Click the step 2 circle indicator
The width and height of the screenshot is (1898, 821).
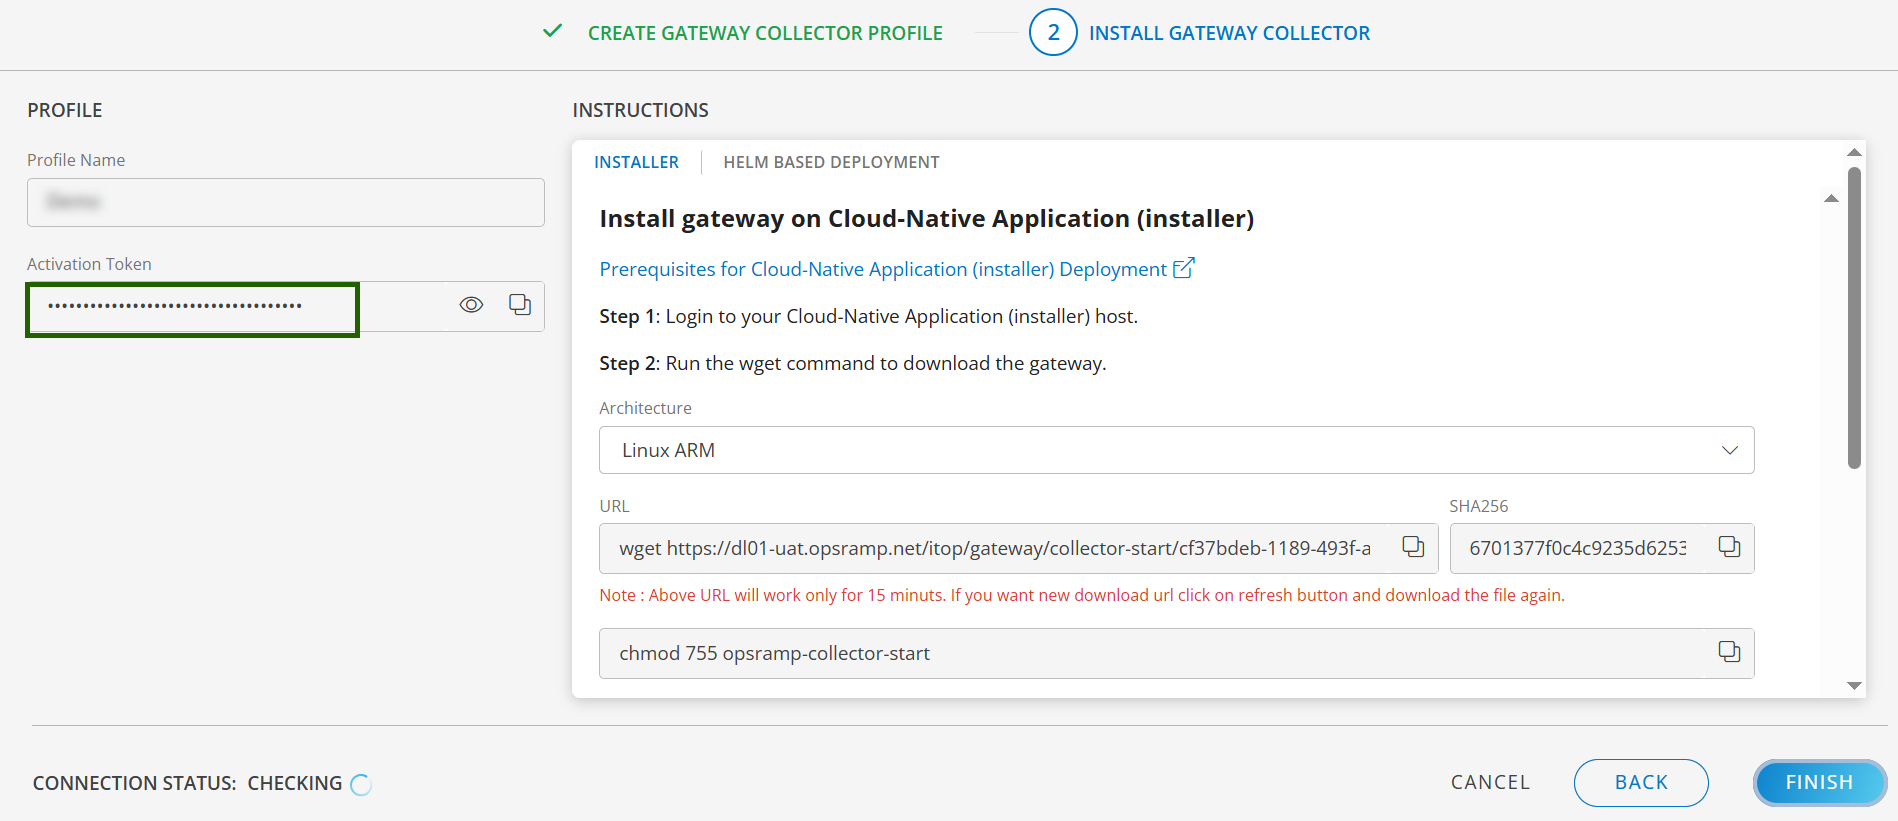pyautogui.click(x=1053, y=33)
